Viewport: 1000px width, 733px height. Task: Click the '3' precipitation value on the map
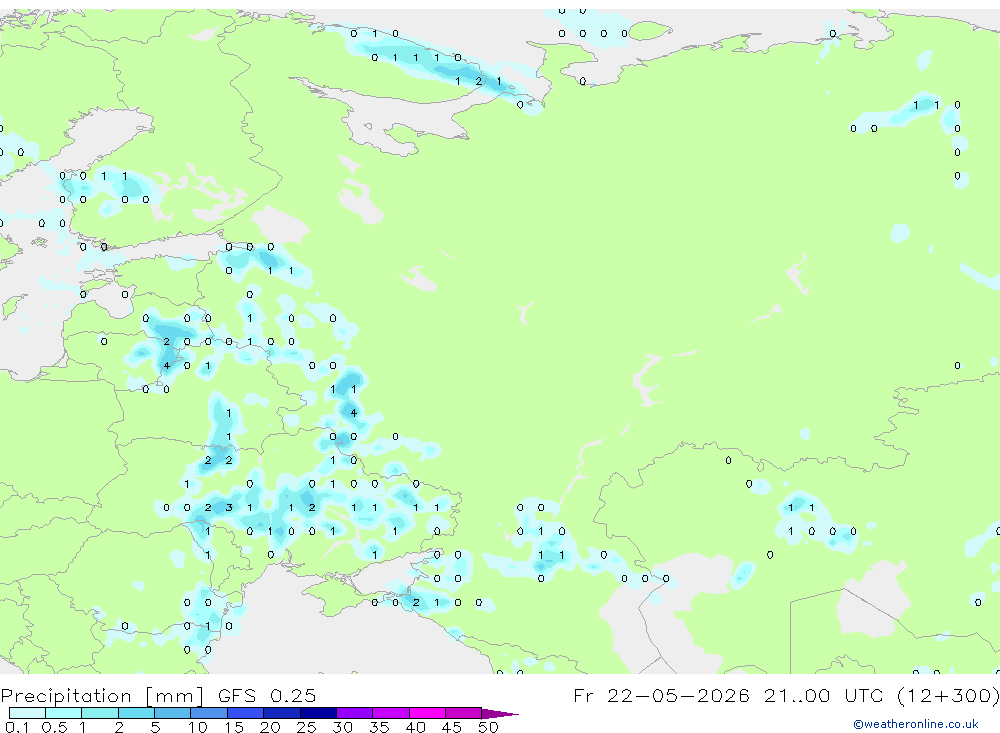pyautogui.click(x=229, y=508)
